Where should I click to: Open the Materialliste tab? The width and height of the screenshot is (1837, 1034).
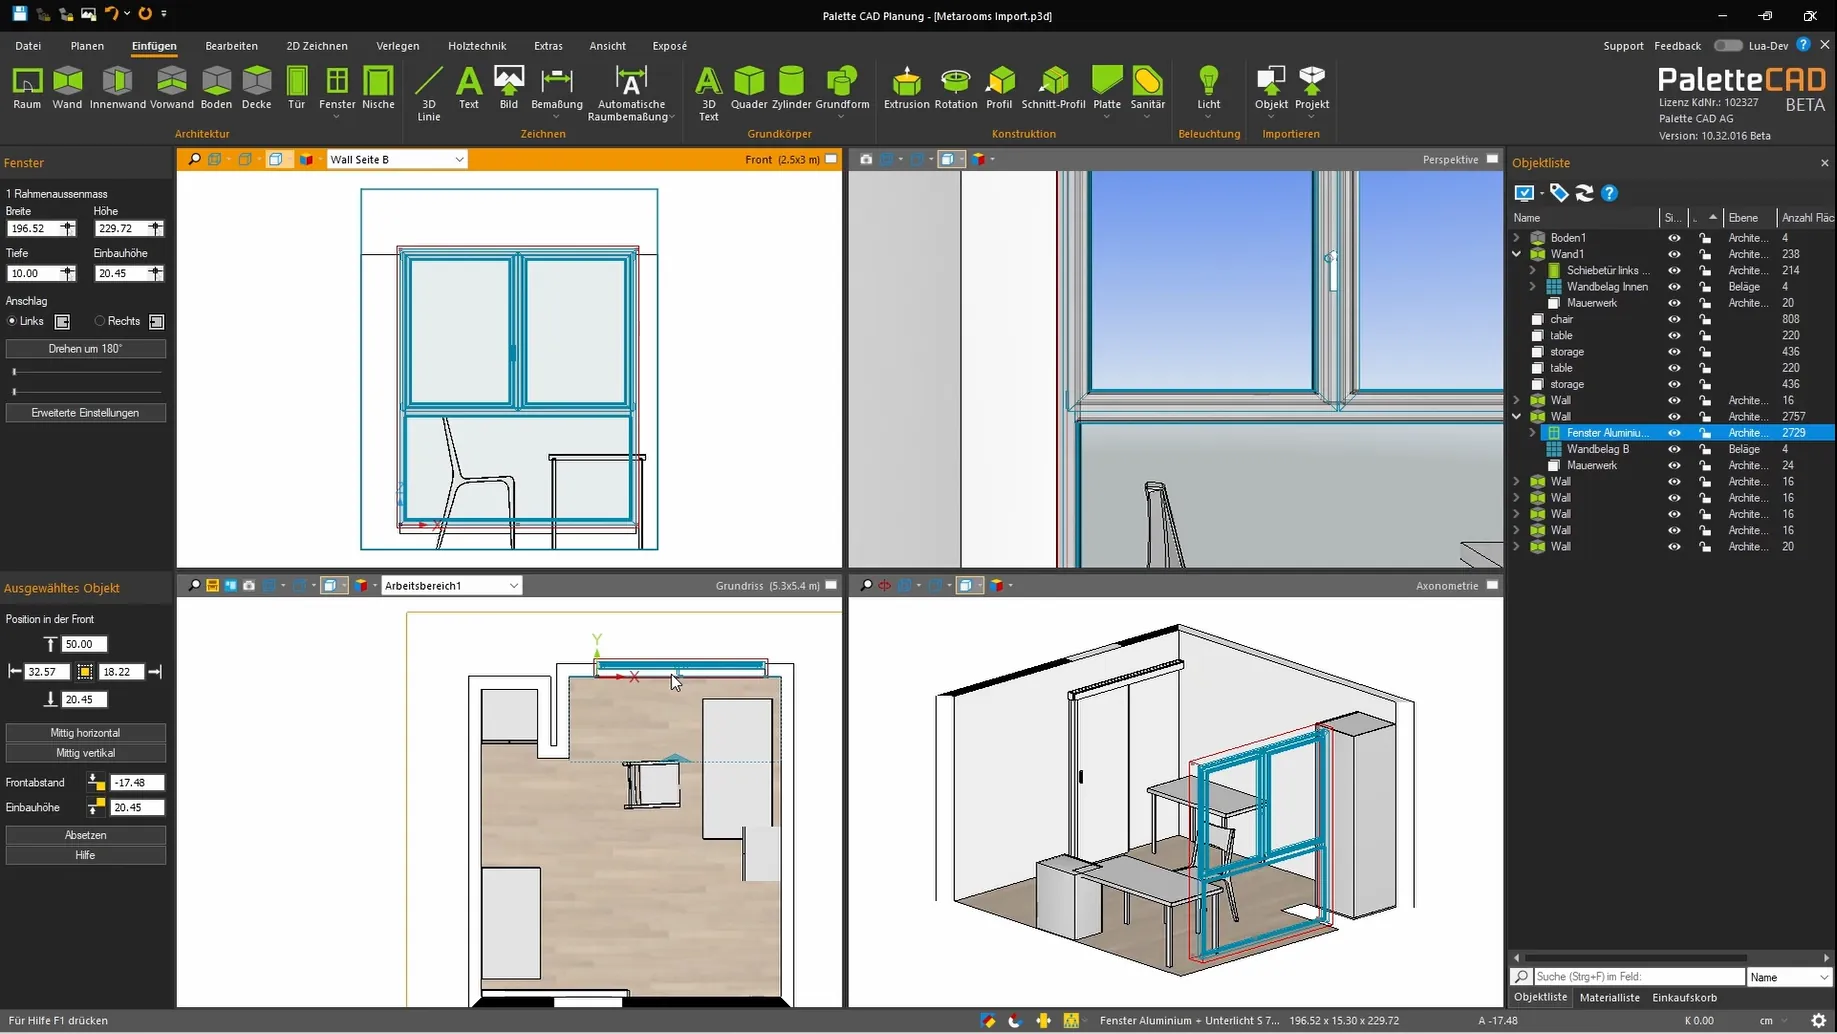(x=1609, y=997)
